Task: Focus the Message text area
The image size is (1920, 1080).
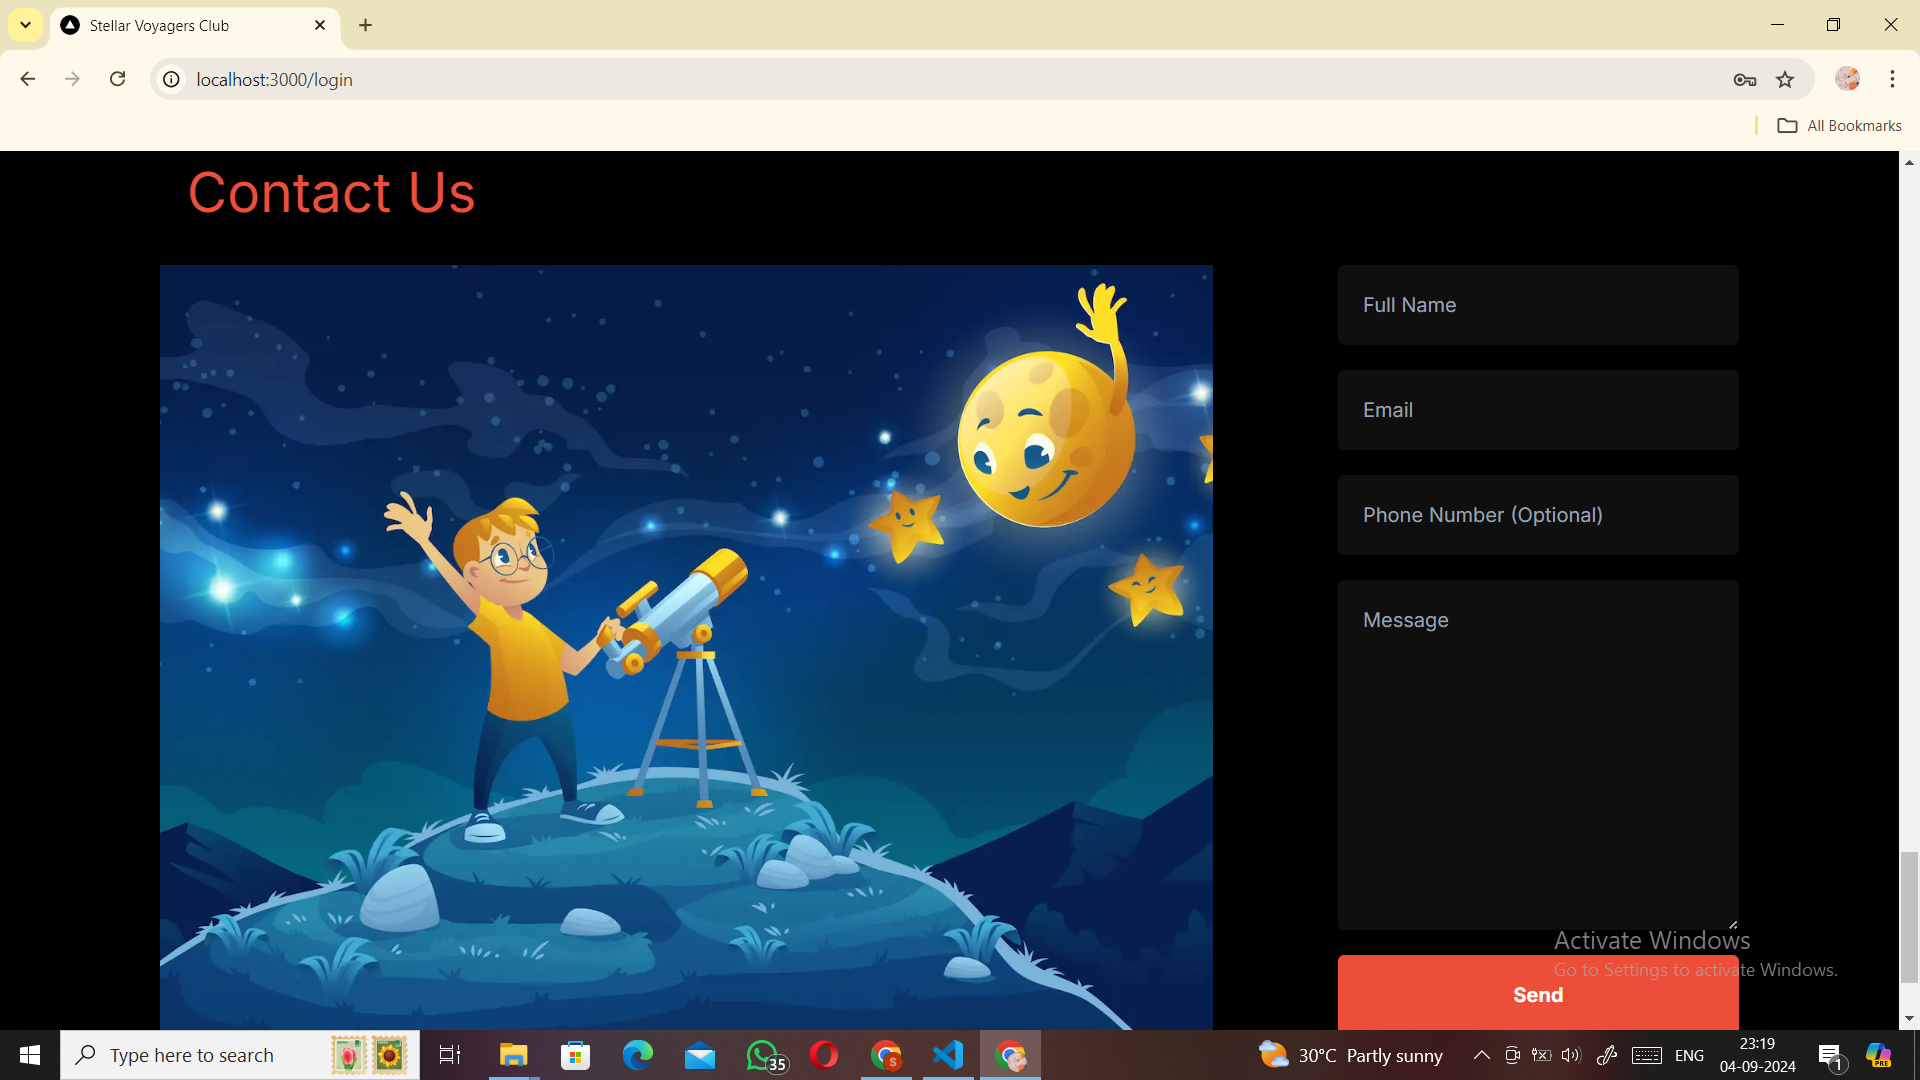Action: point(1538,755)
